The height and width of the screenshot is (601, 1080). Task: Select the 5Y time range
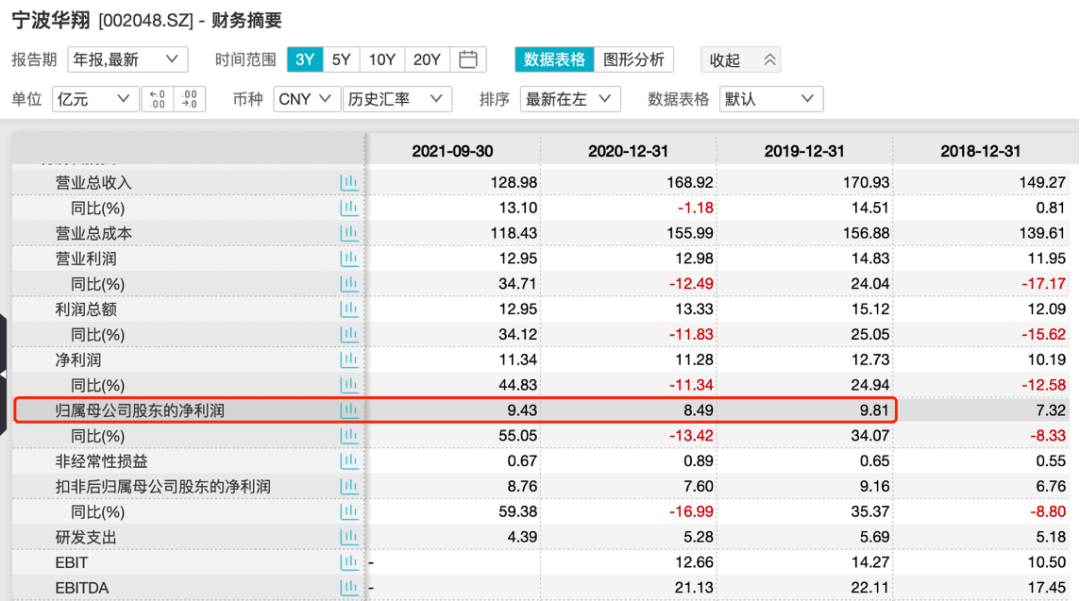341,60
